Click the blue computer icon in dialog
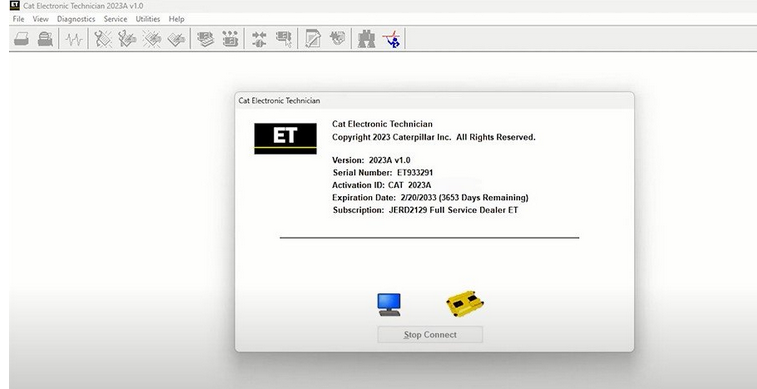 (x=389, y=305)
